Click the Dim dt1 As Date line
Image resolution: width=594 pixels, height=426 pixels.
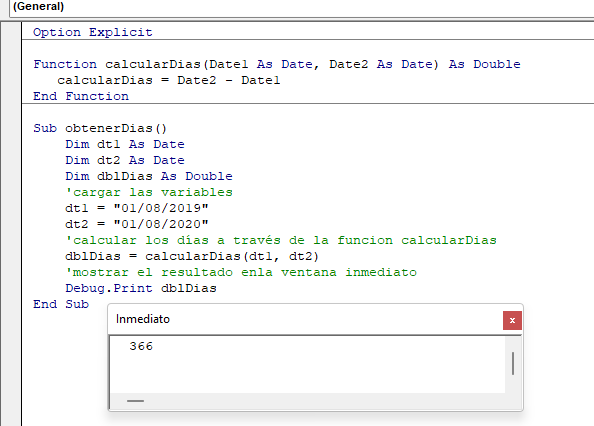click(x=125, y=144)
